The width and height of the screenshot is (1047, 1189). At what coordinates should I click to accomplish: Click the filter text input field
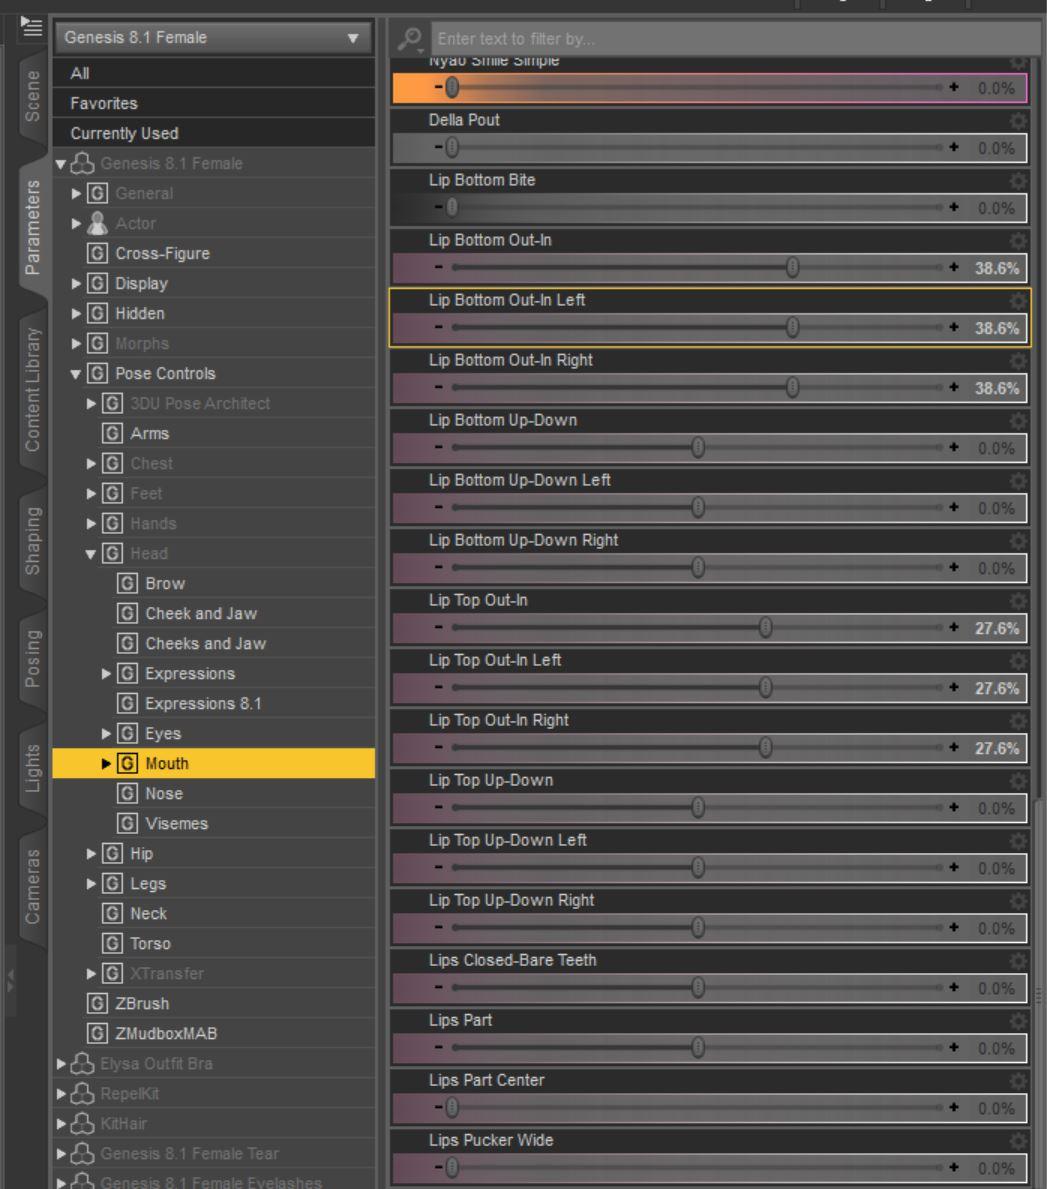(x=735, y=38)
